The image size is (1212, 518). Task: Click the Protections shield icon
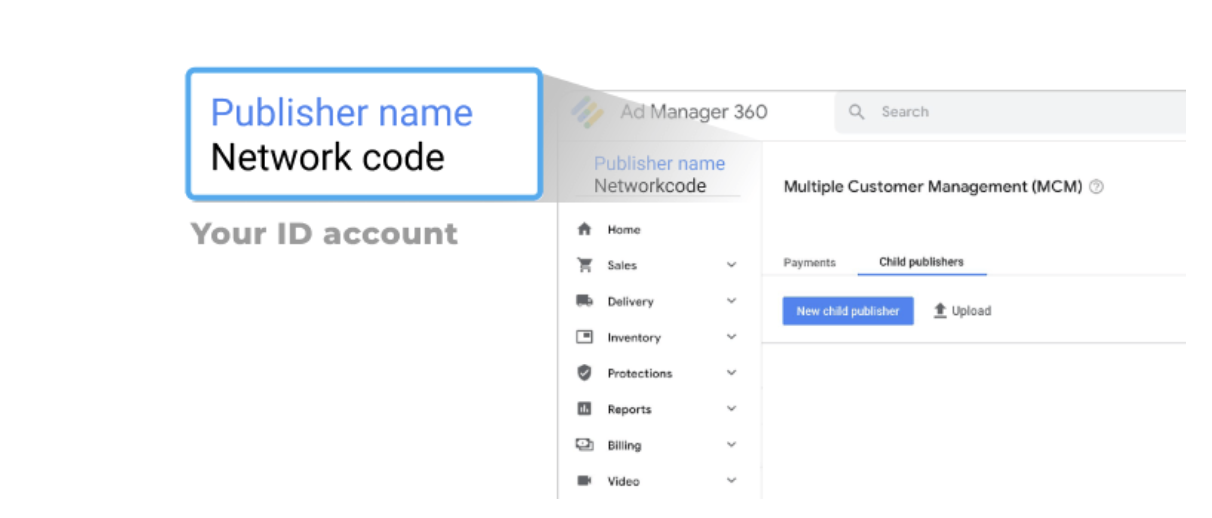585,373
